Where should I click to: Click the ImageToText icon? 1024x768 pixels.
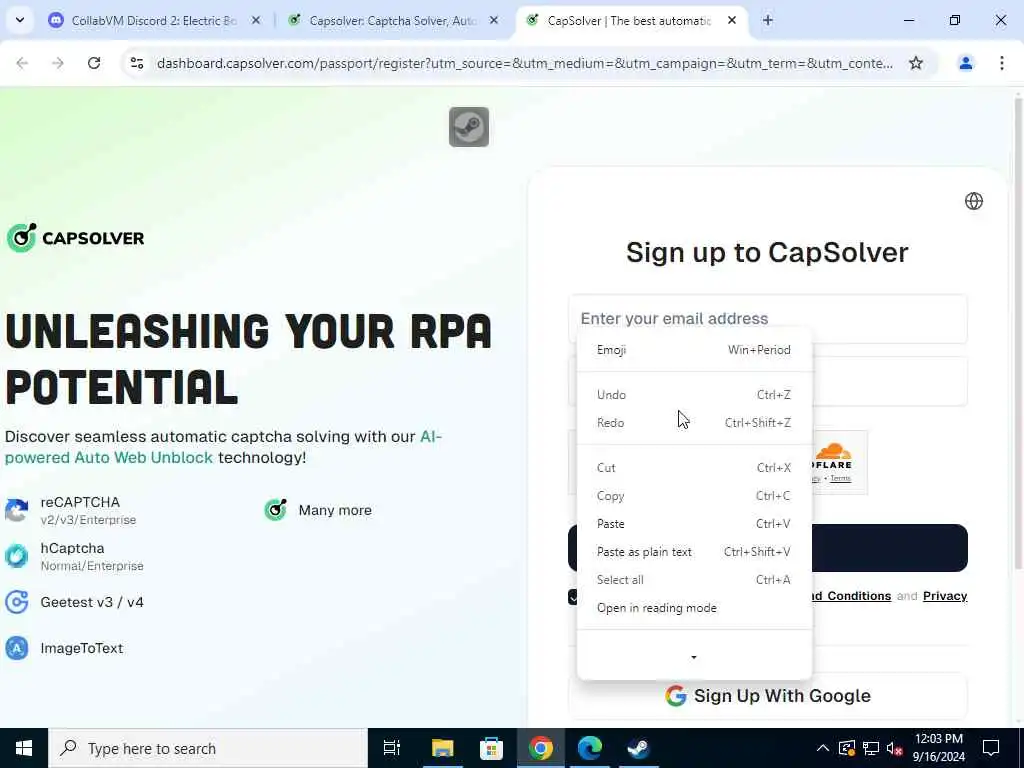click(x=16, y=648)
